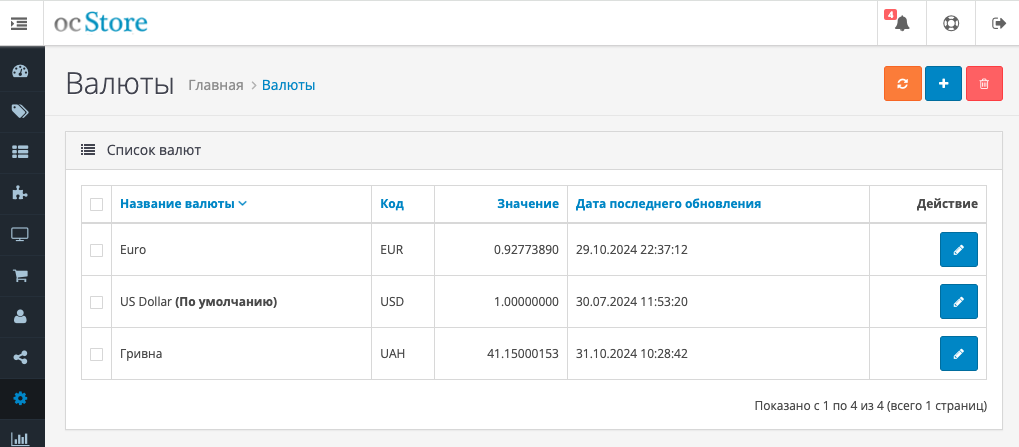Open the Reports bar chart icon
The image size is (1019, 447).
coord(21,437)
